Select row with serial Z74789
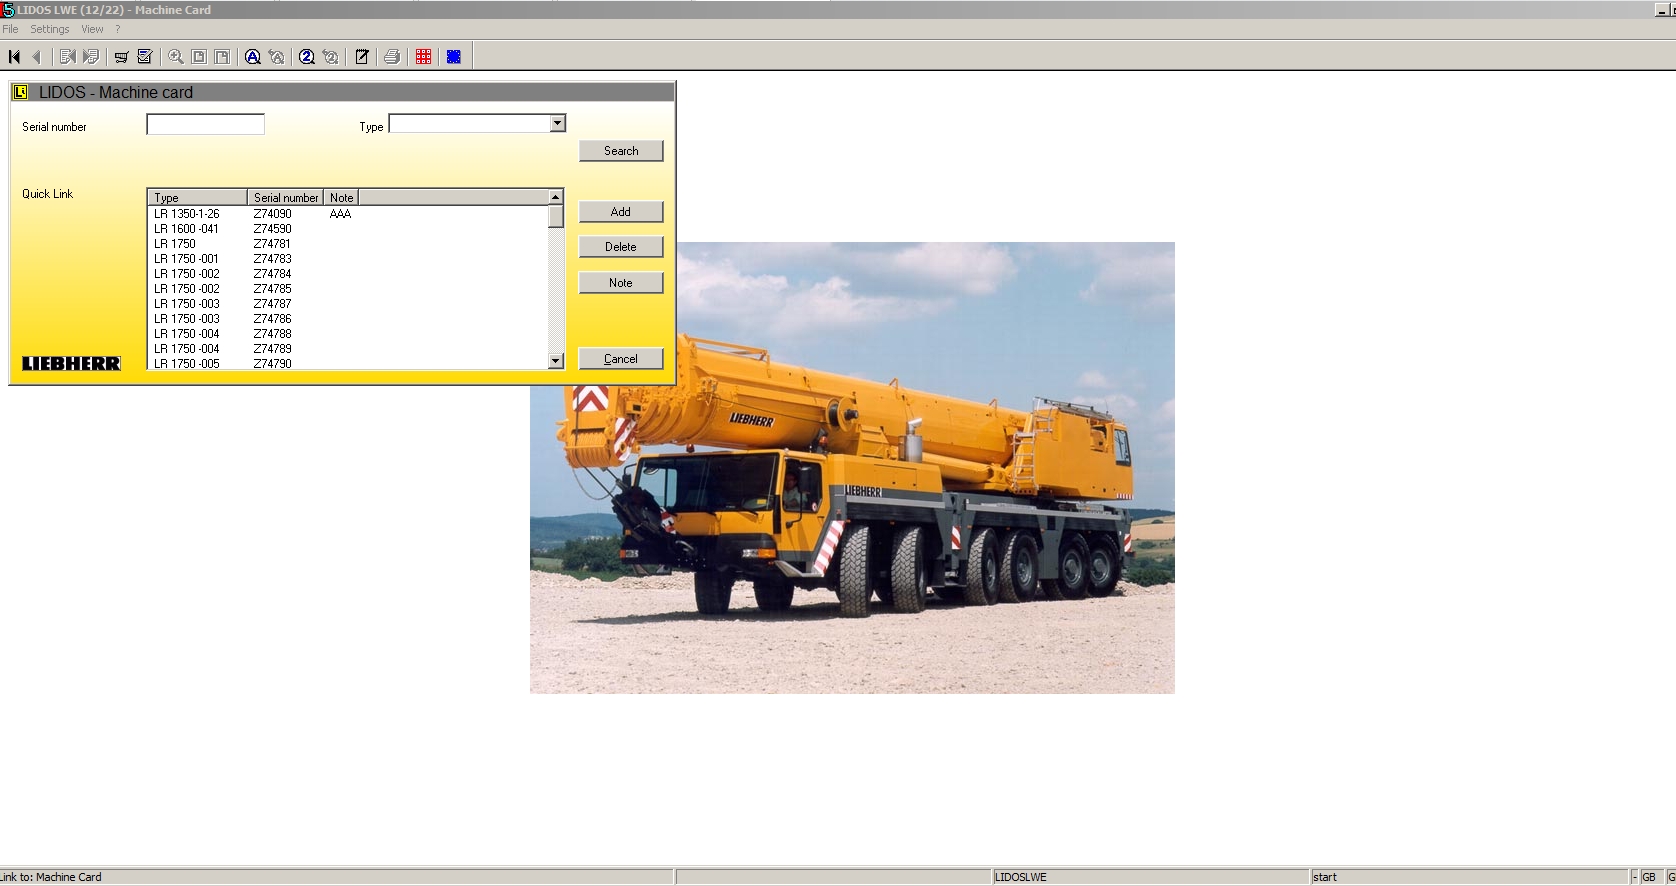The image size is (1676, 886). coord(348,349)
